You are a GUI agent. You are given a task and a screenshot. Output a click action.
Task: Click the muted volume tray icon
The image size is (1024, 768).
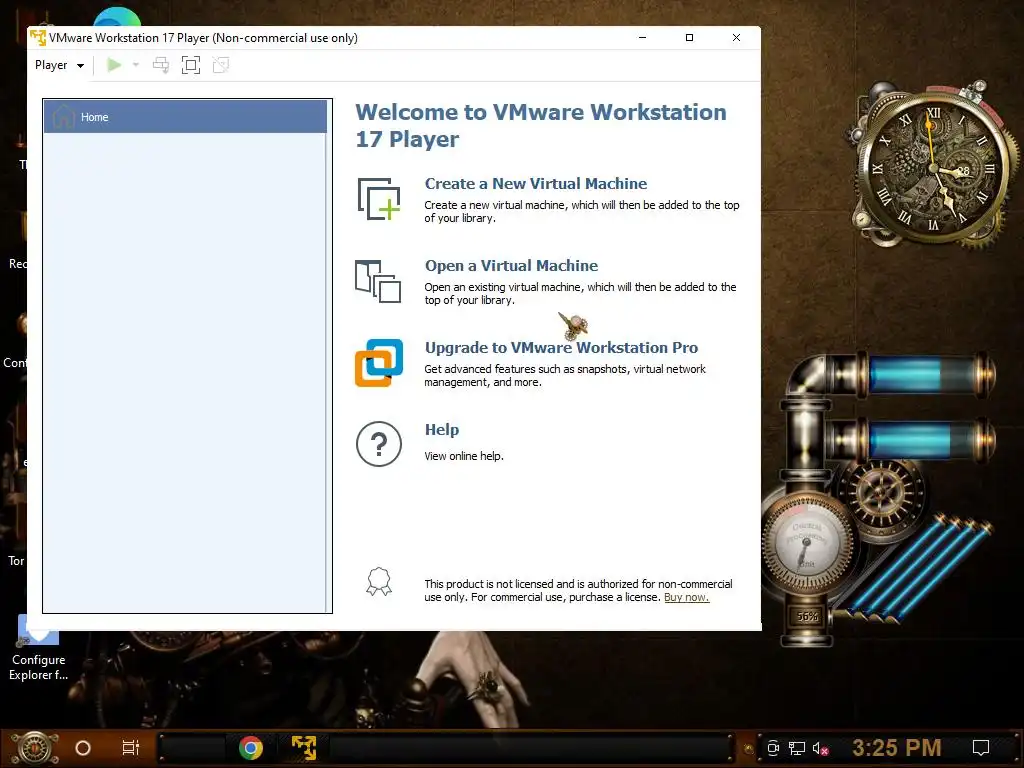coord(821,748)
